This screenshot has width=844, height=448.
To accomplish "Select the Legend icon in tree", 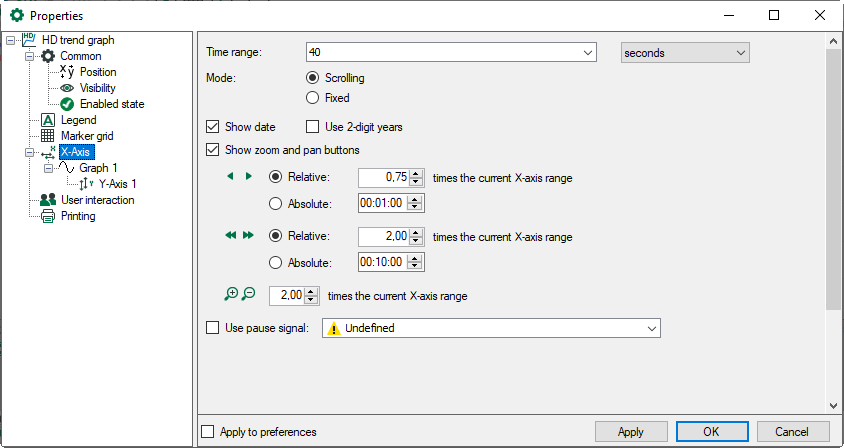I will click(x=47, y=120).
